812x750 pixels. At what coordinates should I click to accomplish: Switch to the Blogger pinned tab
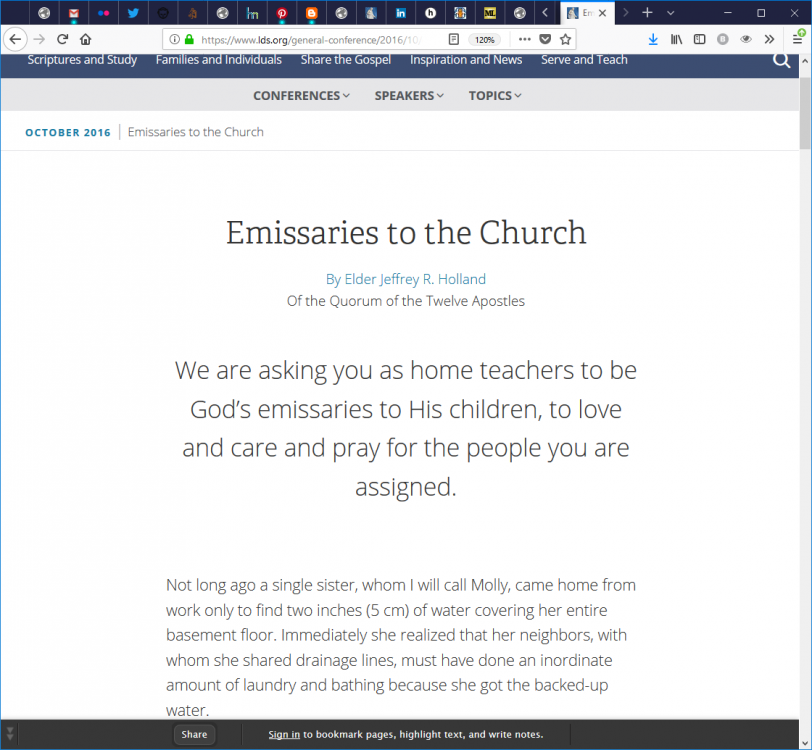[x=311, y=13]
